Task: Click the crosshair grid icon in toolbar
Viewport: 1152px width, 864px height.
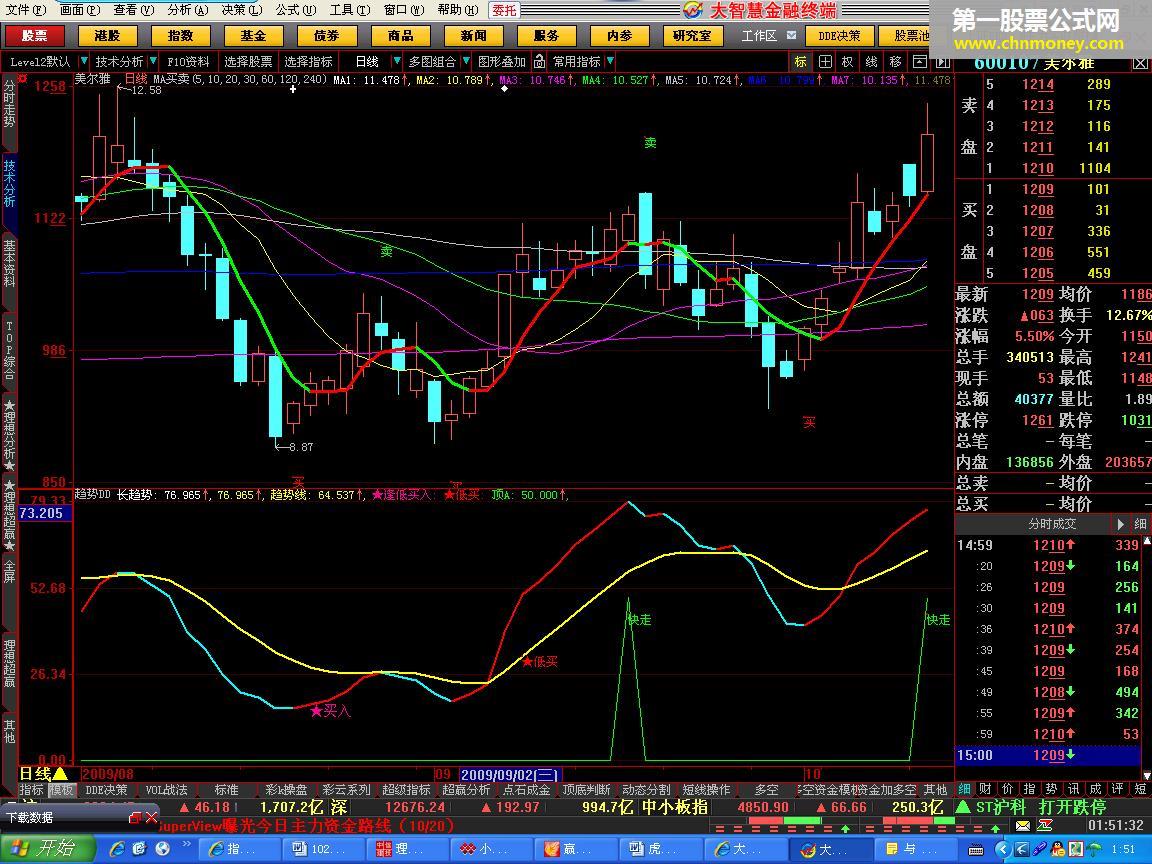Action: [x=825, y=62]
